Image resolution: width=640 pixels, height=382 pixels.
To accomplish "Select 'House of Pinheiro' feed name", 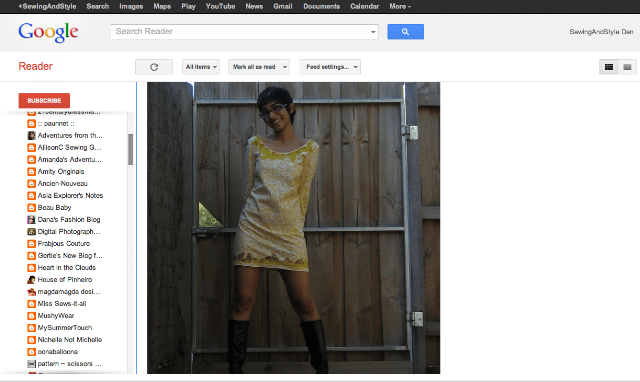I will 65,280.
